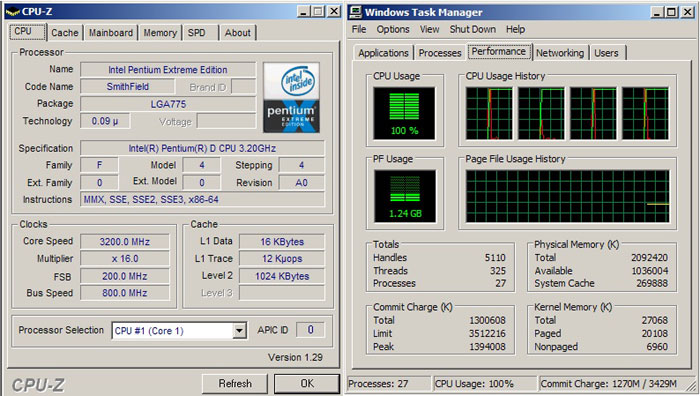Select the Performance tab
Viewport: 700px width, 396px height.
point(499,51)
